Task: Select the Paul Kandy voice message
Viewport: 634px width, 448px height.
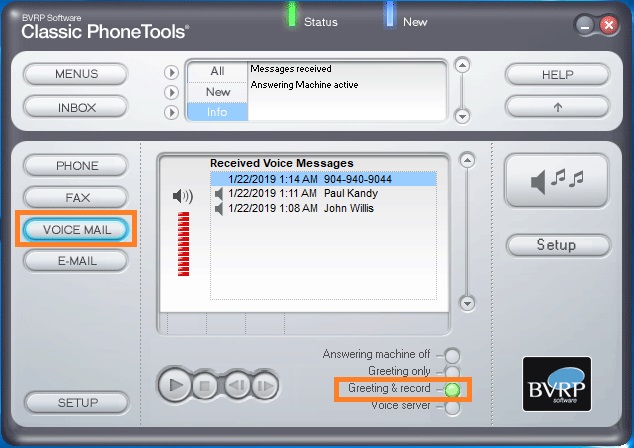Action: pyautogui.click(x=323, y=194)
